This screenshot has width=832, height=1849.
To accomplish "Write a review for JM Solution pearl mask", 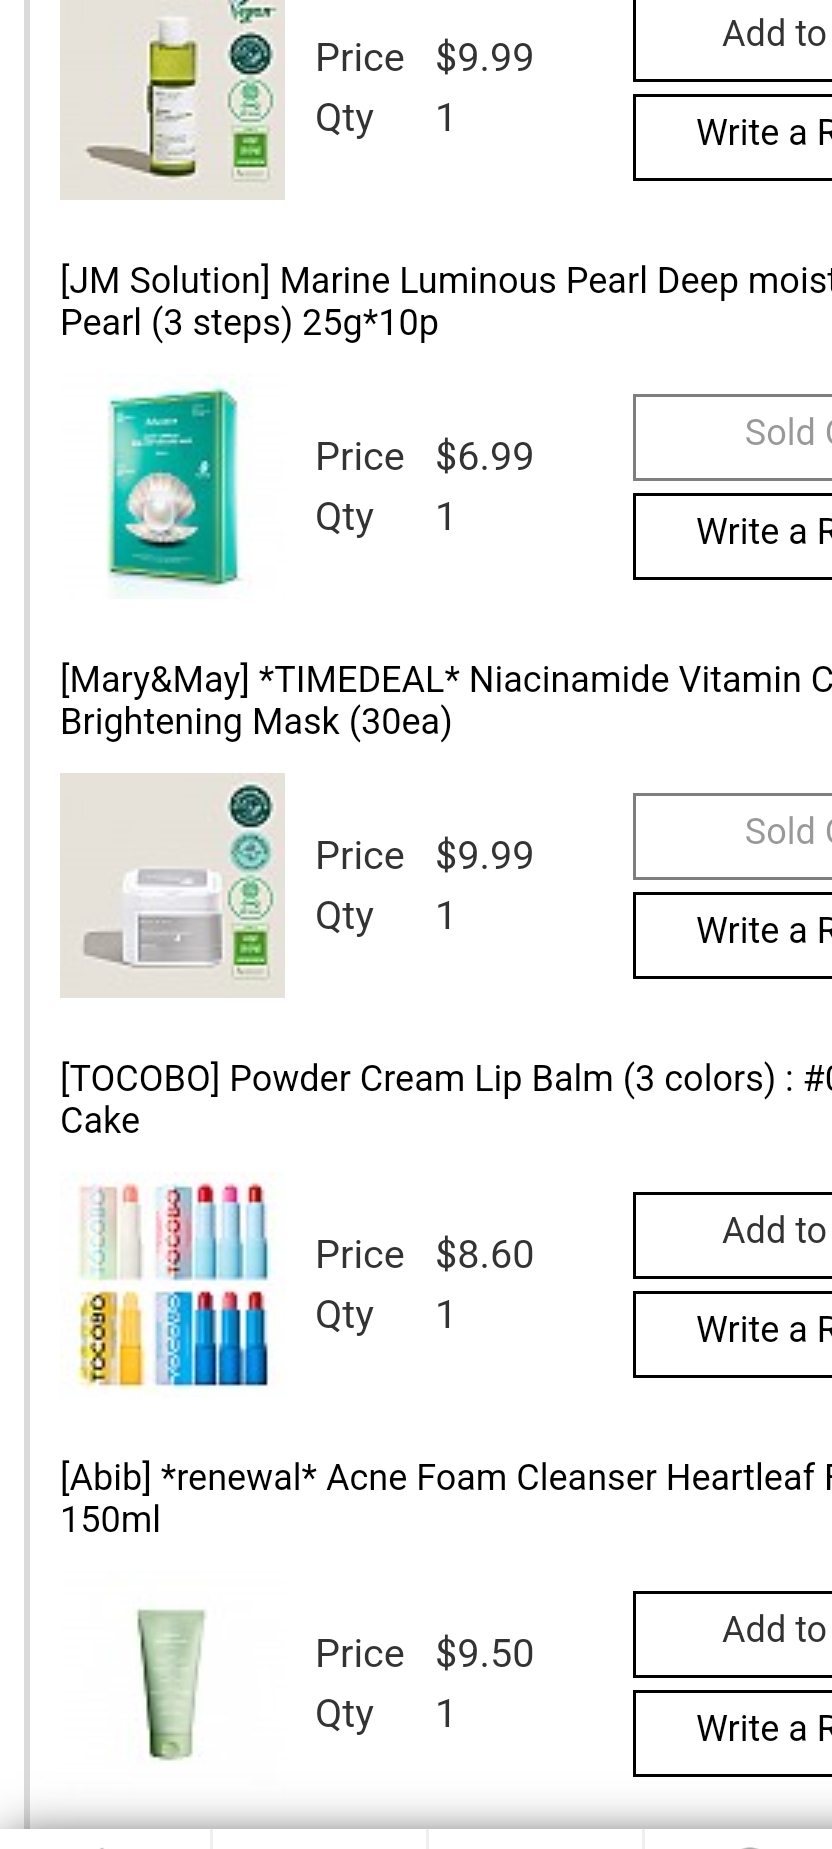I will (734, 535).
